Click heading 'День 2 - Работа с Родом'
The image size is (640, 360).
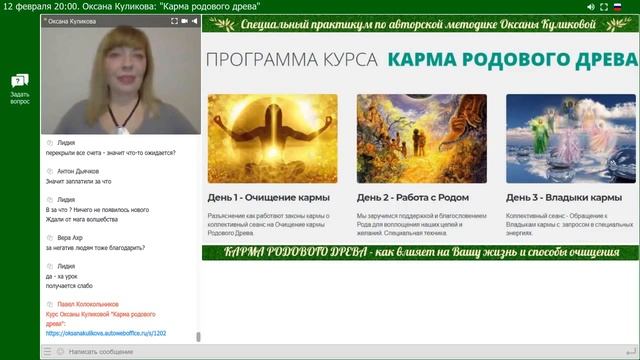tap(413, 198)
